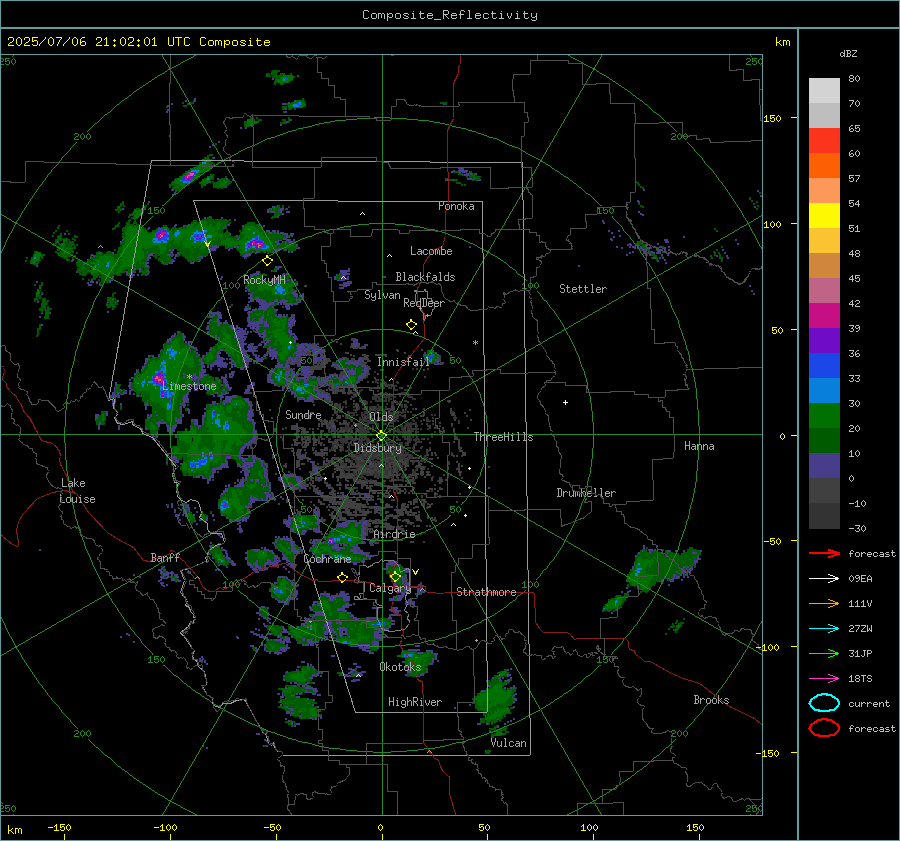
Task: Click the yellow diamond marker at Calgary
Action: click(395, 576)
